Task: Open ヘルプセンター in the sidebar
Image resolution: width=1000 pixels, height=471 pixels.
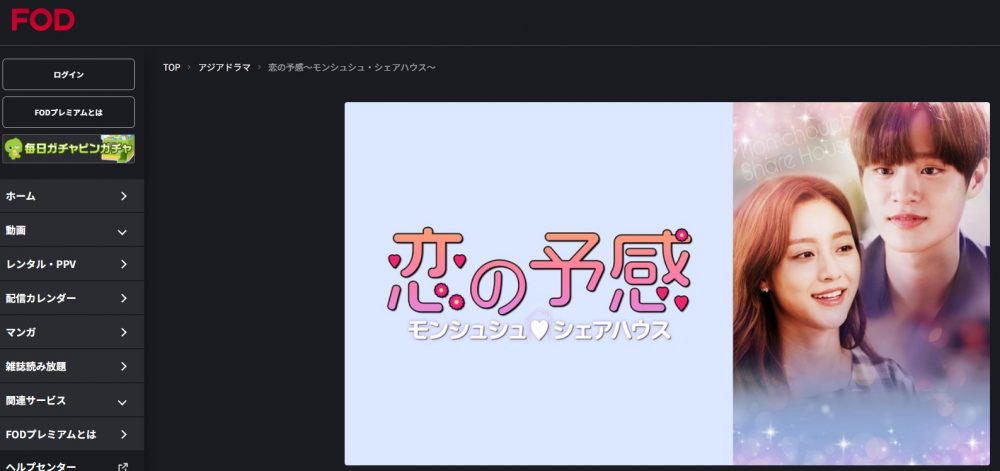Action: tap(41, 467)
